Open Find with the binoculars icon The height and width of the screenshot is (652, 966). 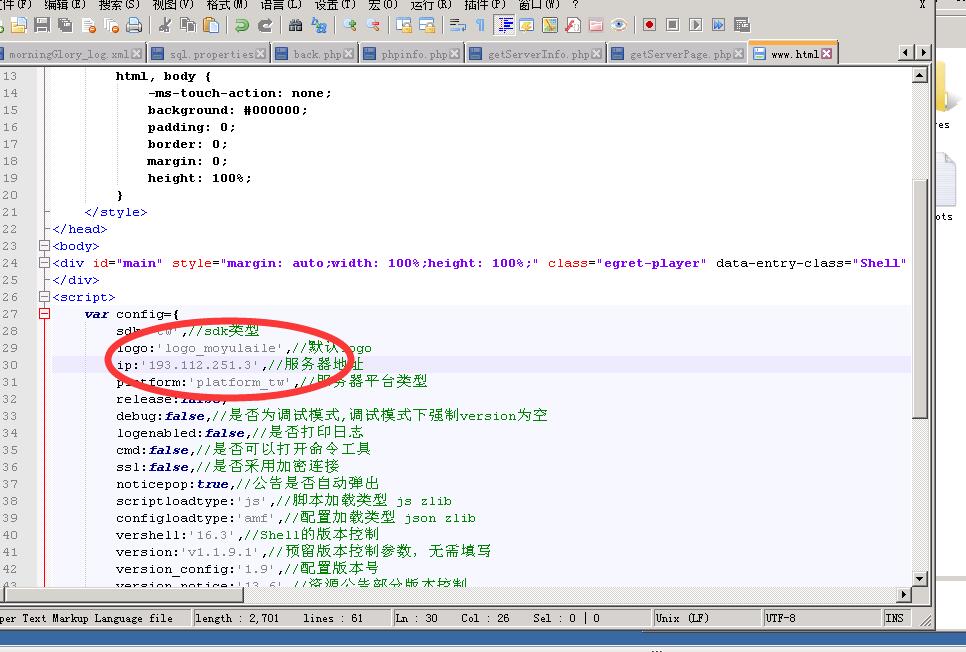[x=296, y=25]
